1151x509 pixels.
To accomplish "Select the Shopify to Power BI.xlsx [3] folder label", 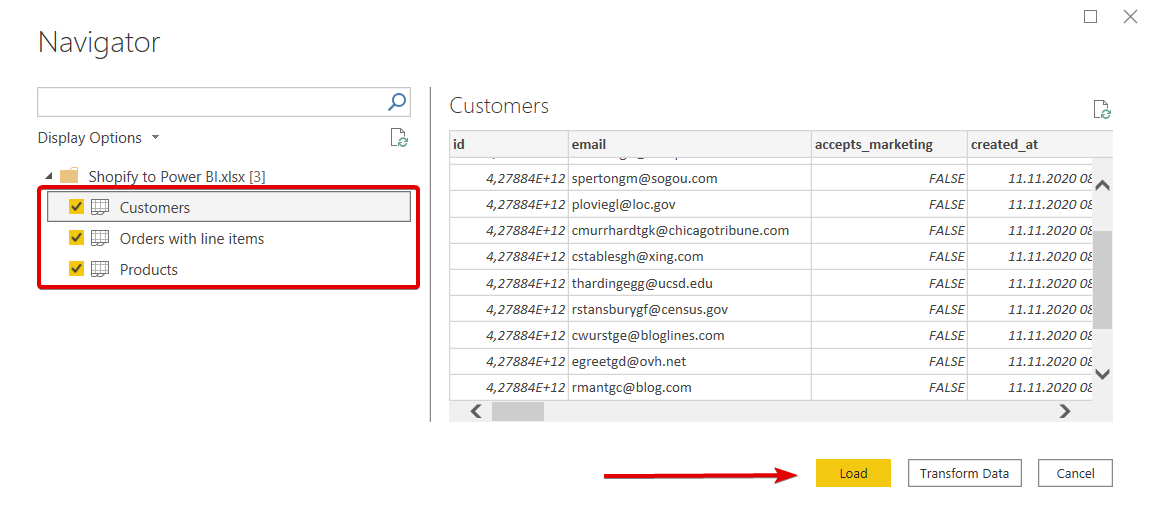I will (177, 176).
